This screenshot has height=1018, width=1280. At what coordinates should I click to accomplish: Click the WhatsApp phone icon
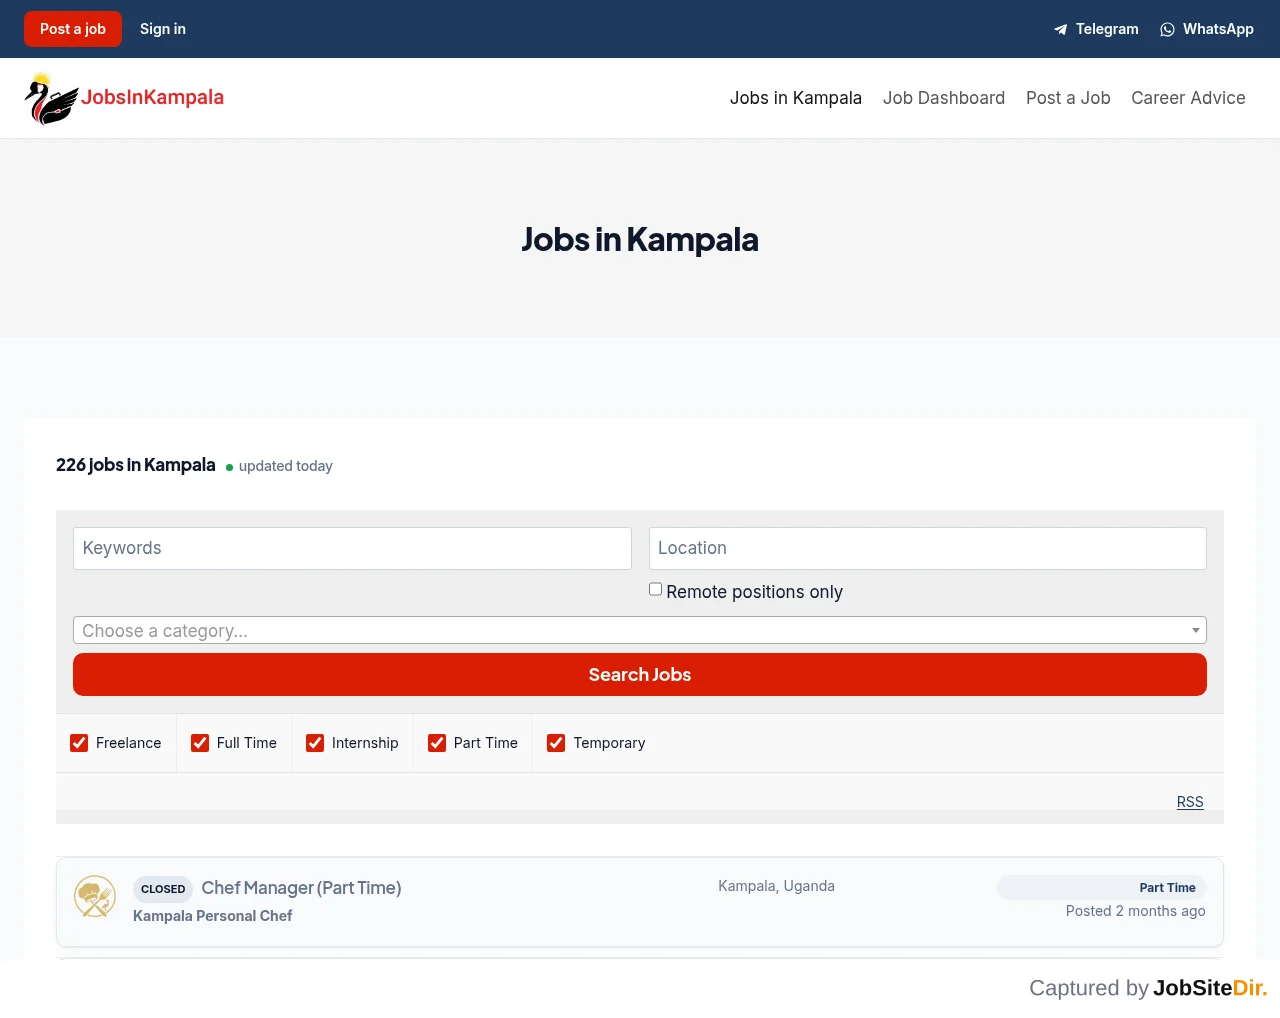(x=1167, y=30)
